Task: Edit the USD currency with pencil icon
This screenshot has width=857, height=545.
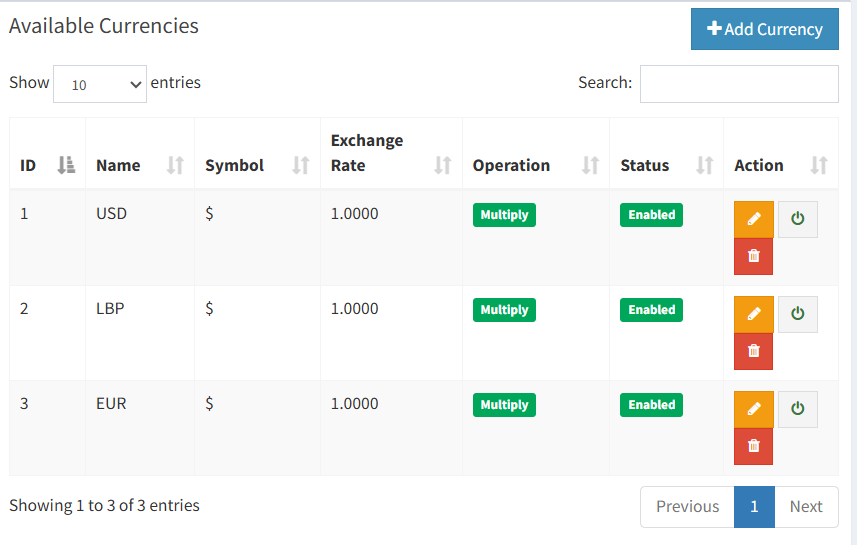Action: point(754,219)
